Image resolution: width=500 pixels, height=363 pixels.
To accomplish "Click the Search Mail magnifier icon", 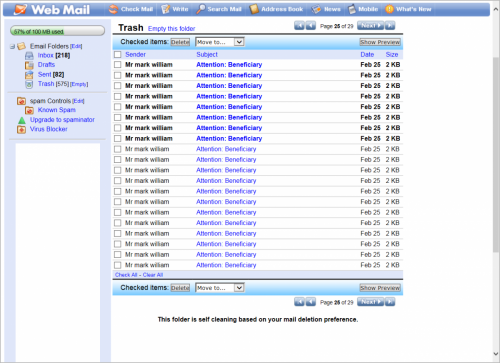I will pyautogui.click(x=201, y=9).
